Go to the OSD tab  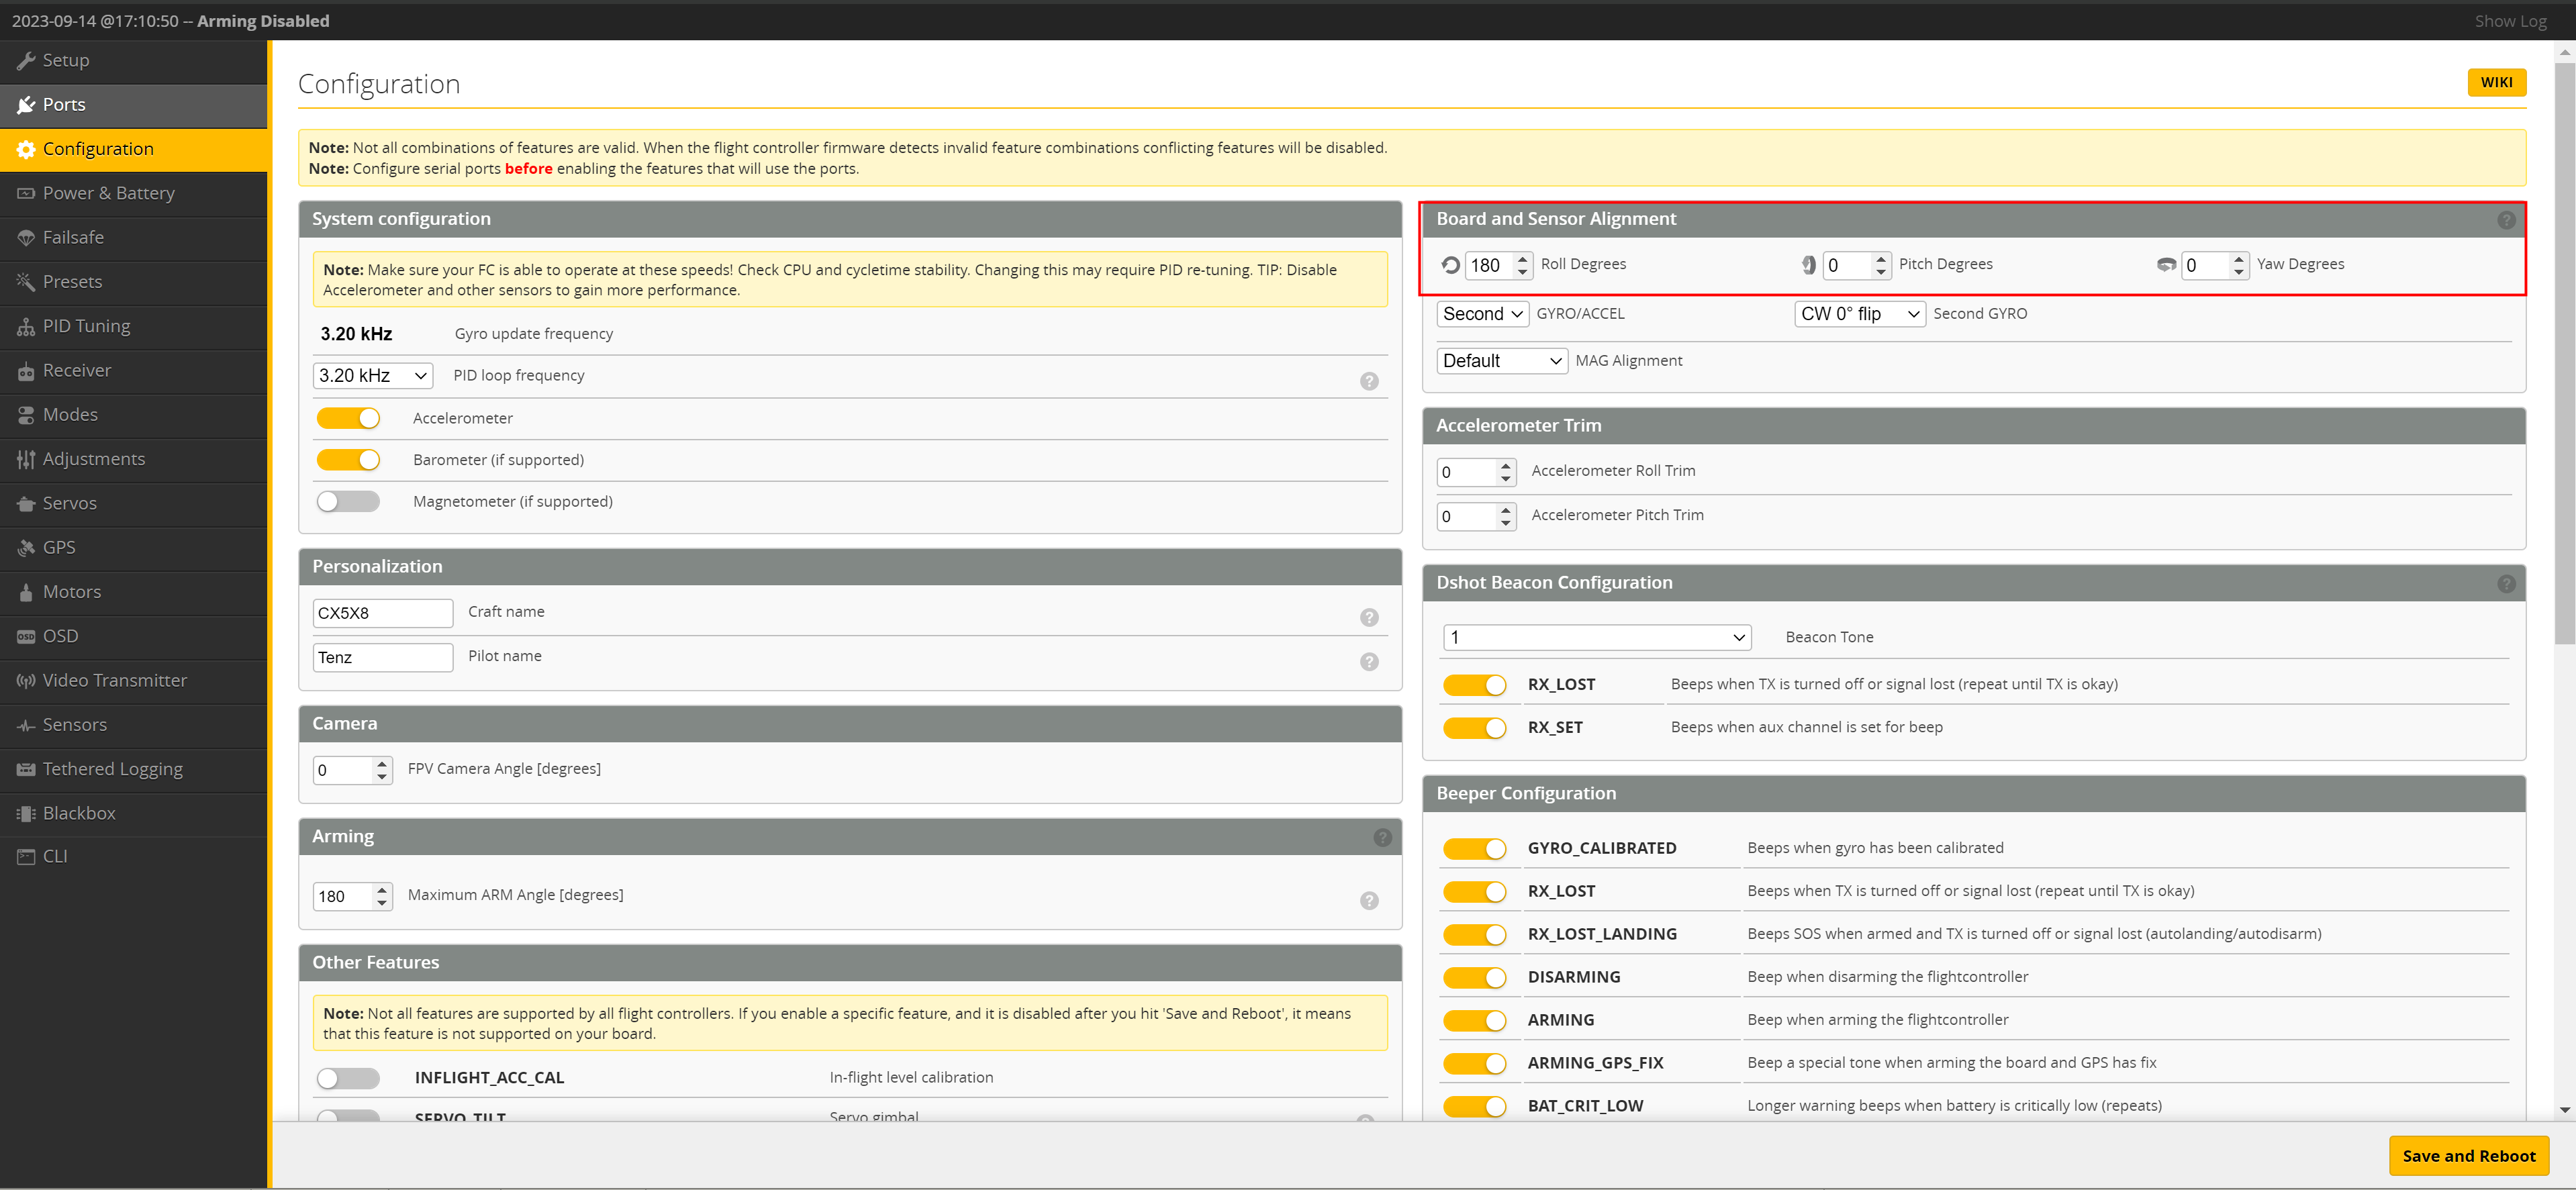134,636
